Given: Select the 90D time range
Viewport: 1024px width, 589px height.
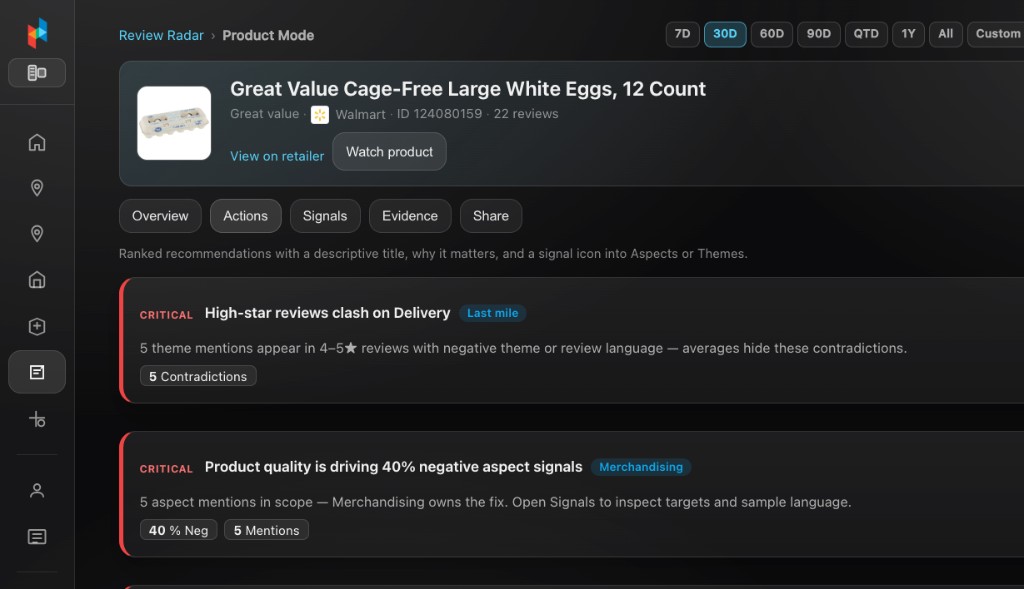Looking at the screenshot, I should tap(819, 34).
